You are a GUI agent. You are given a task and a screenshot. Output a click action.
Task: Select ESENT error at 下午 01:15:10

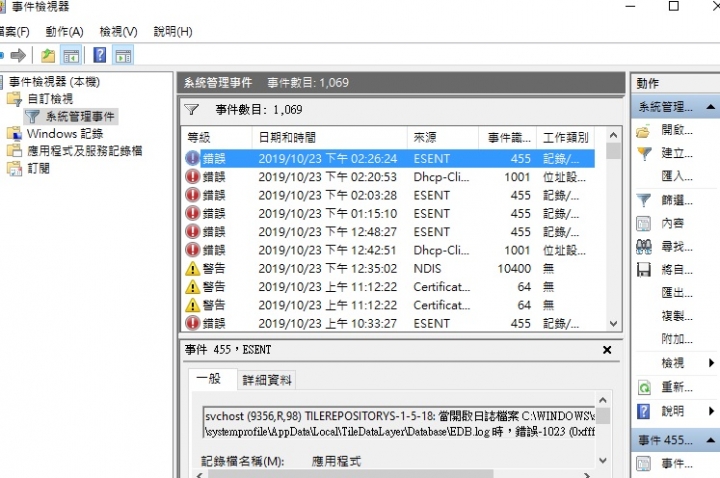tap(389, 214)
